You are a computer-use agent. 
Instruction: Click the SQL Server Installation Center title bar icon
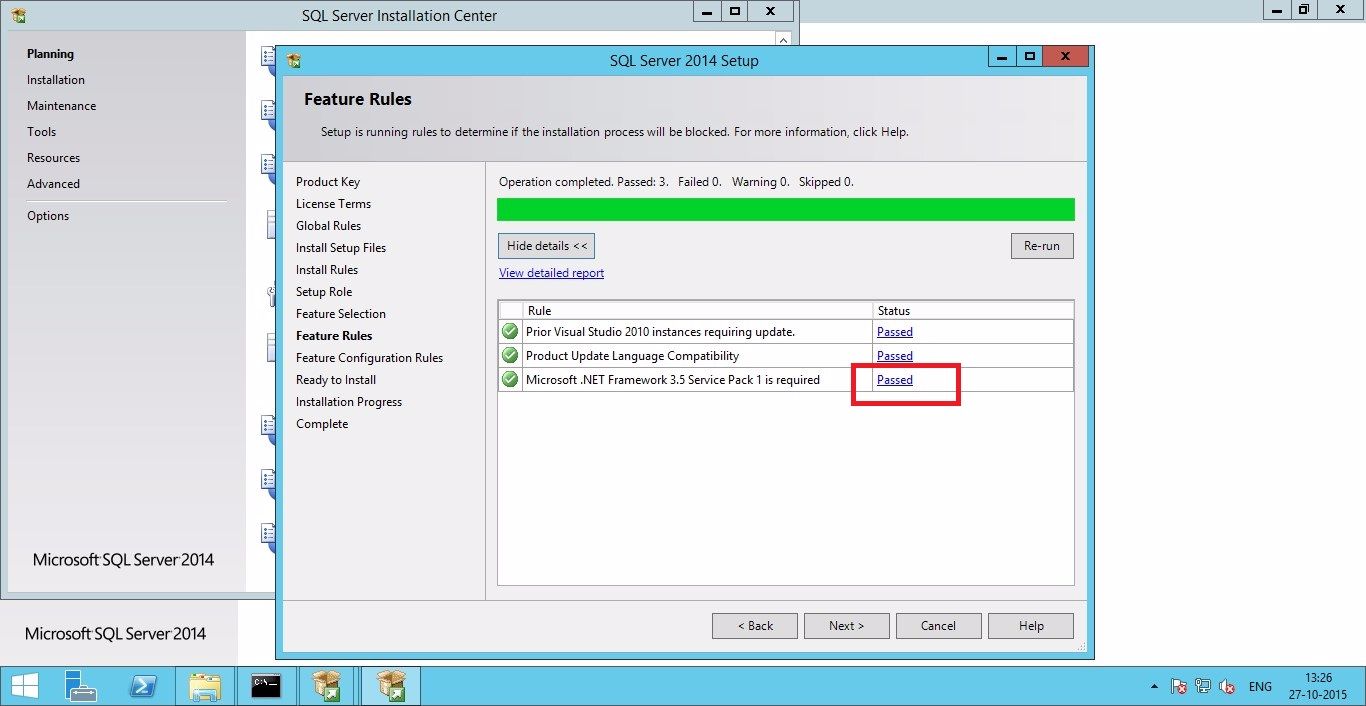(18, 15)
